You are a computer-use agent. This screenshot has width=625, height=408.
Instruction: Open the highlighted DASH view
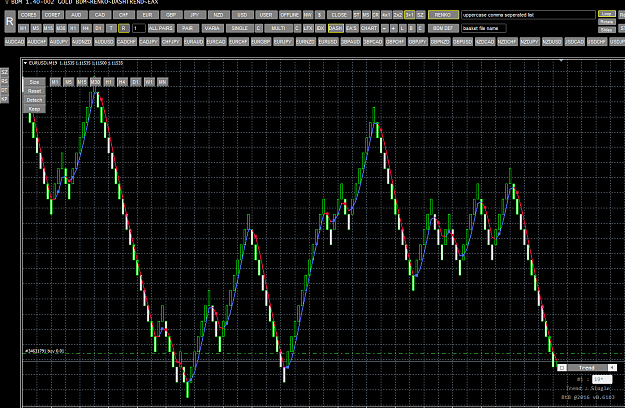[336, 28]
